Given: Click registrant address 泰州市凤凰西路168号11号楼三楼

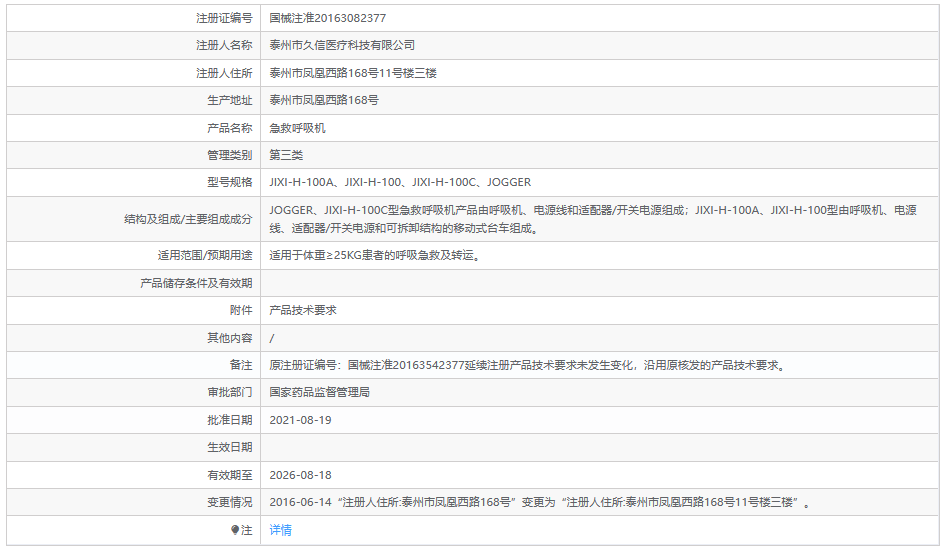Looking at the screenshot, I should (x=353, y=73).
